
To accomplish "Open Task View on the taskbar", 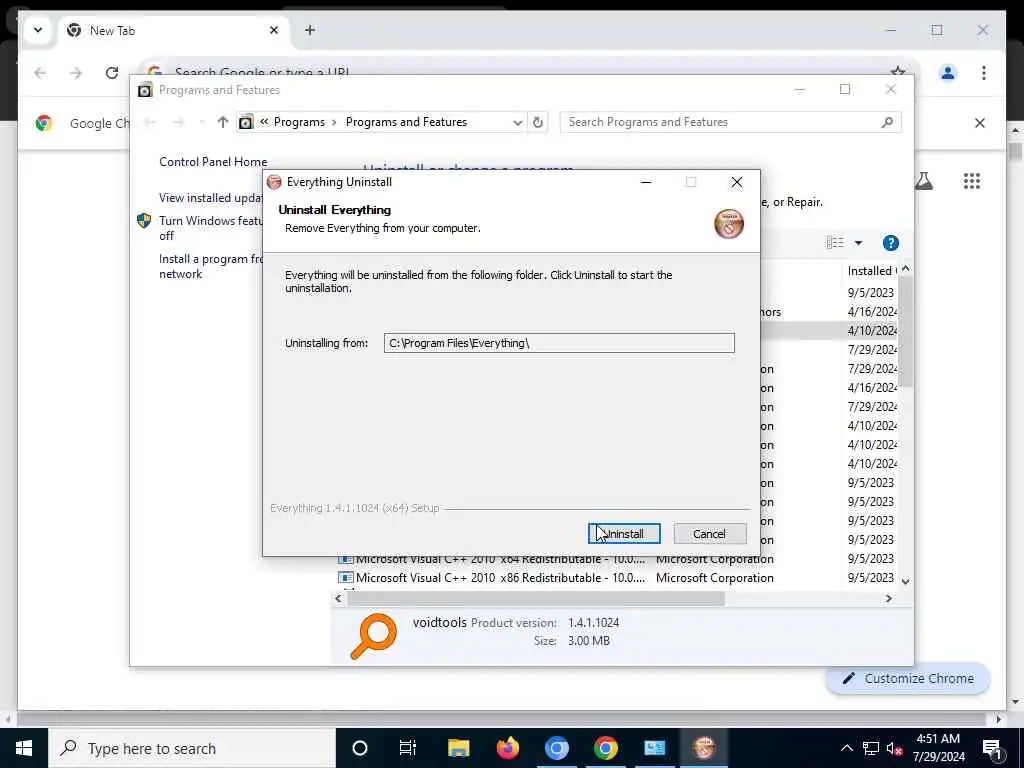I will [408, 748].
